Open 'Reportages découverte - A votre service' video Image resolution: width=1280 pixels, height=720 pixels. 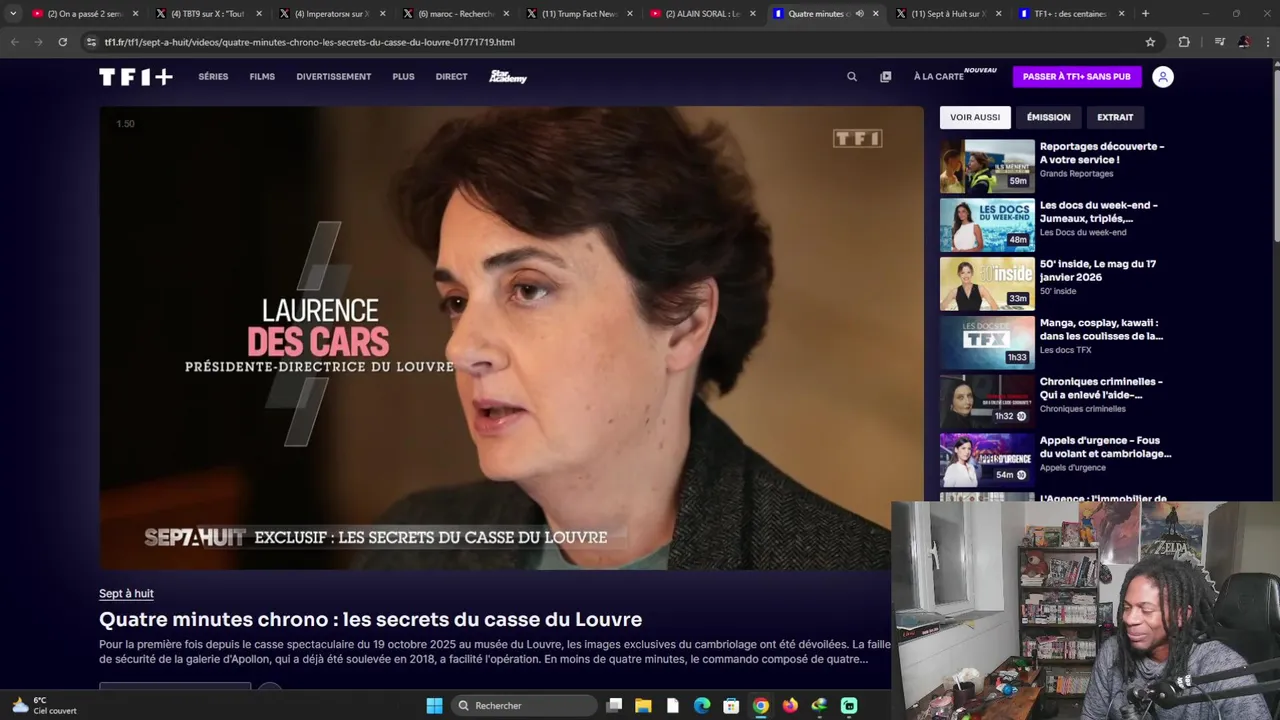pos(1102,153)
